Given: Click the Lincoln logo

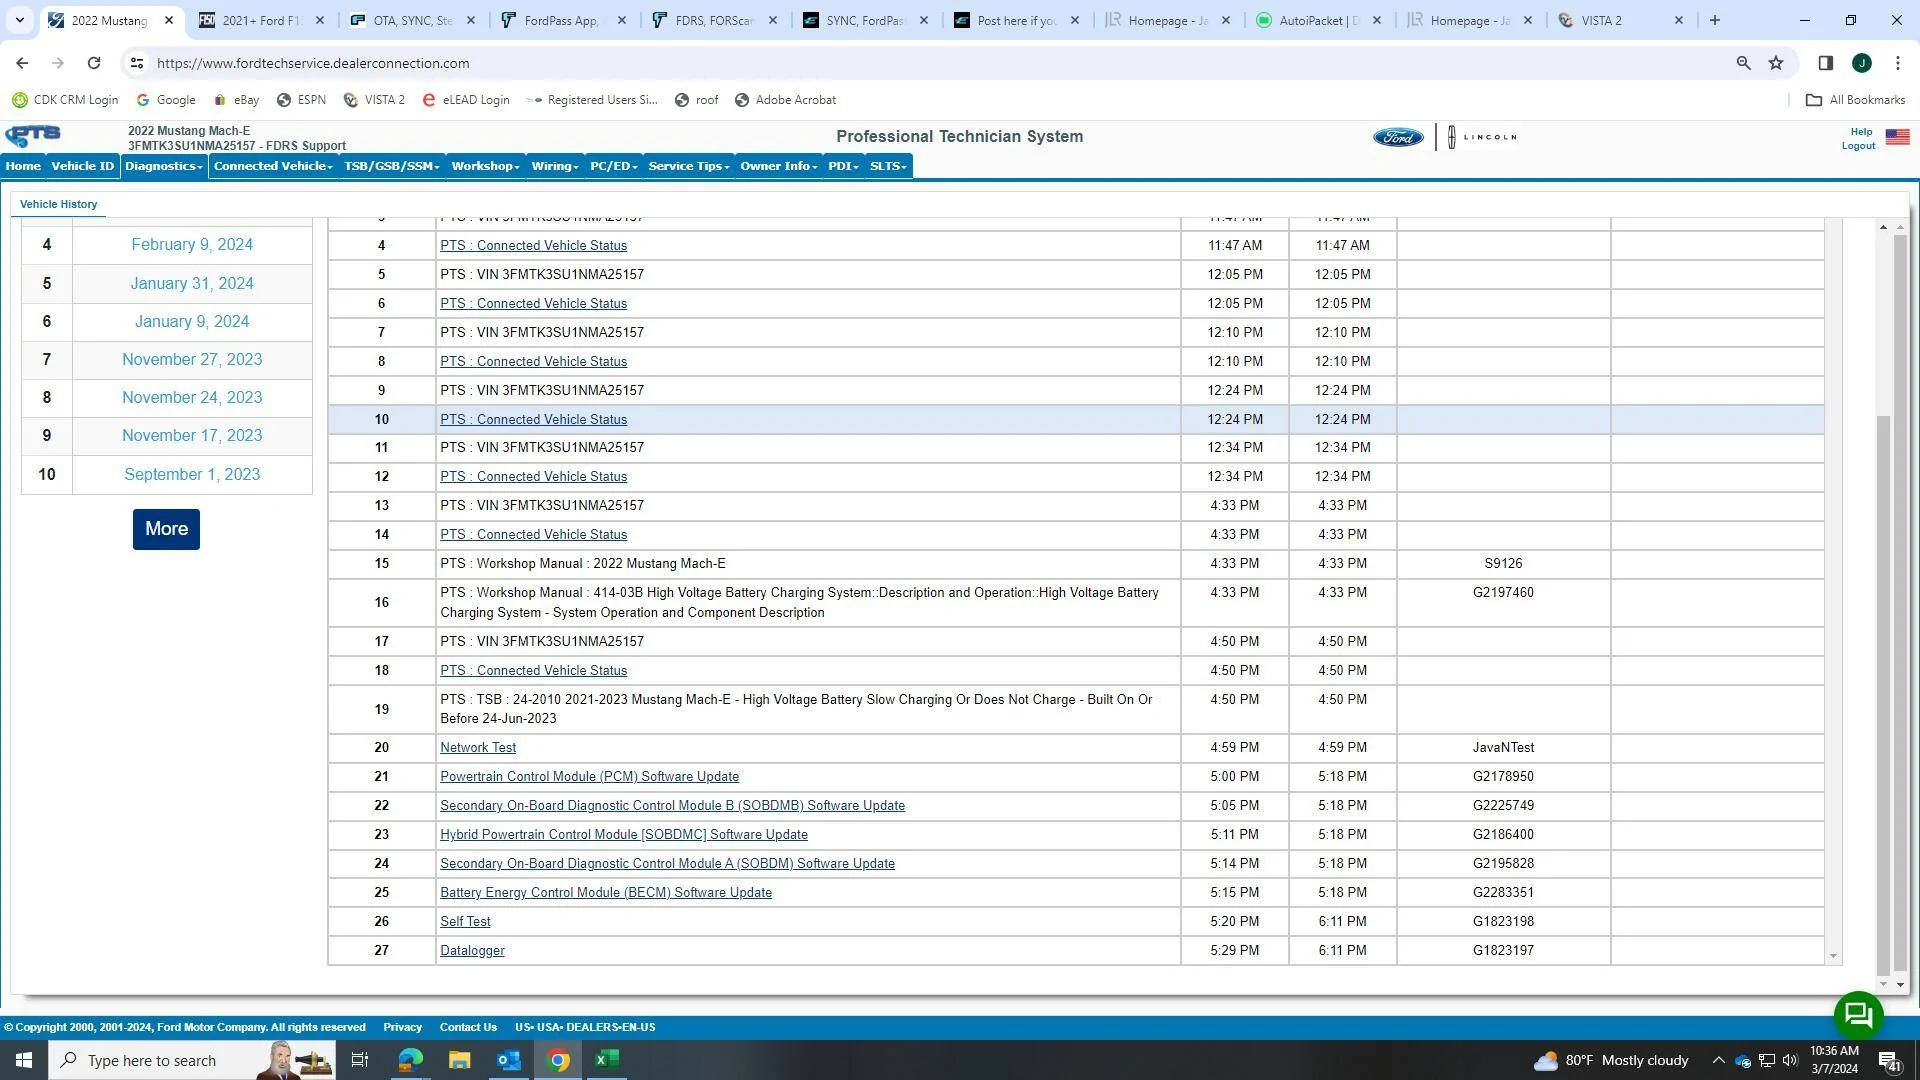Looking at the screenshot, I should point(1483,137).
